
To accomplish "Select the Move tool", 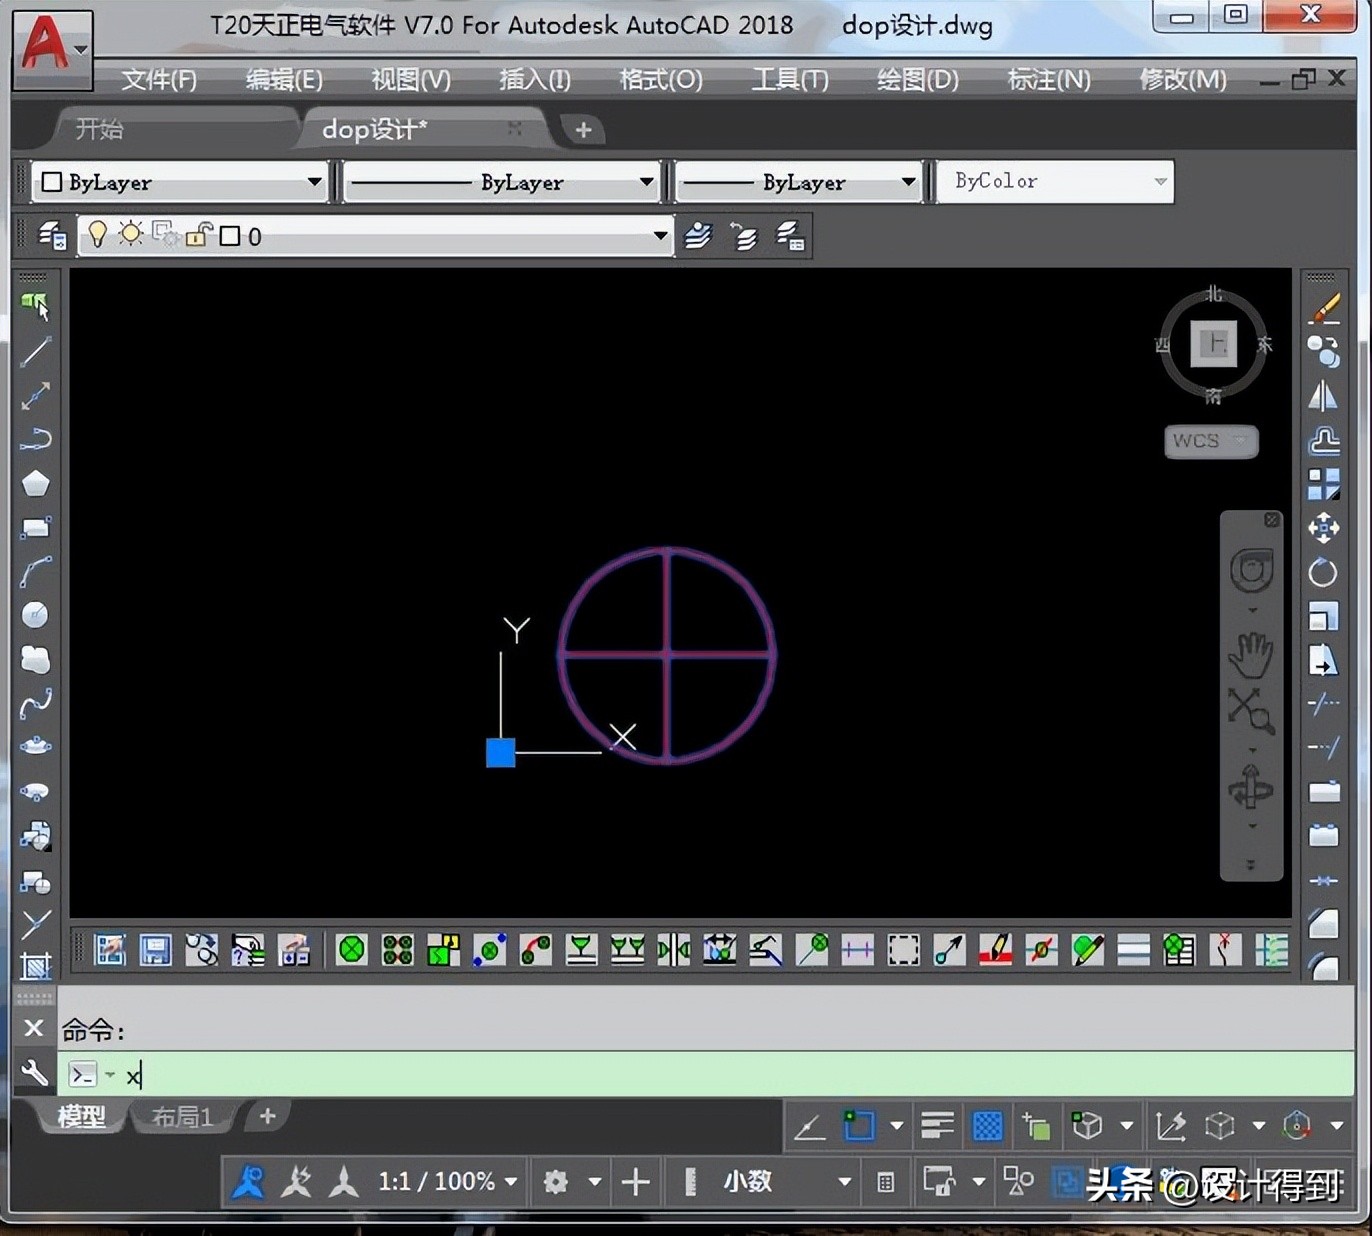I will [x=1323, y=528].
